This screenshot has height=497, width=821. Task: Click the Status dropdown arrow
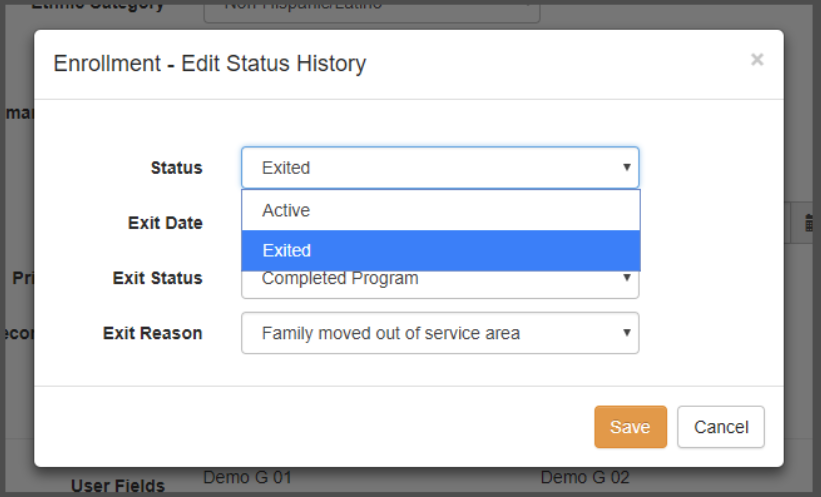[626, 168]
